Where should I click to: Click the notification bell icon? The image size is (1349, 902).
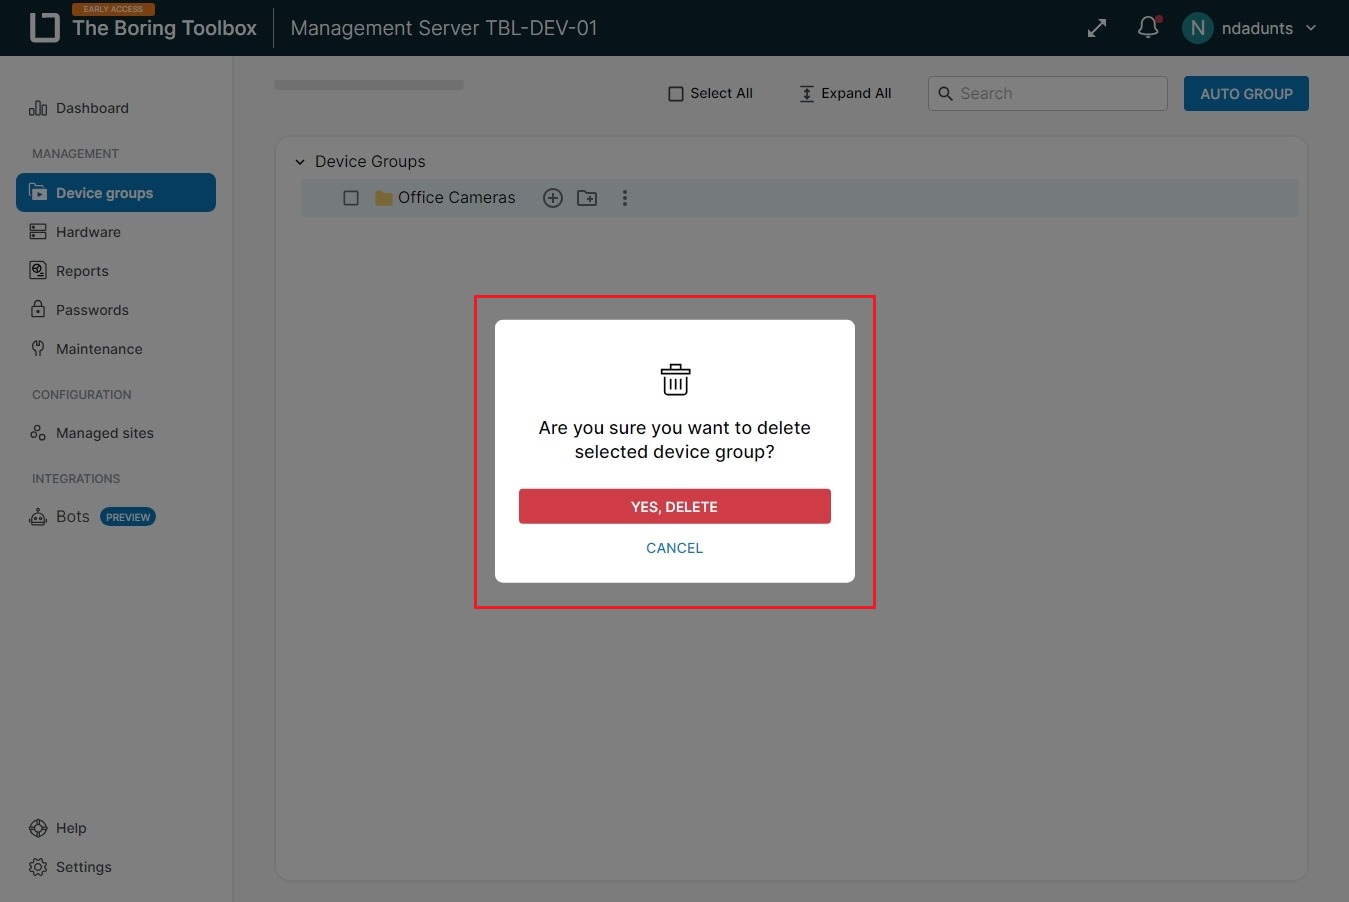pyautogui.click(x=1148, y=28)
